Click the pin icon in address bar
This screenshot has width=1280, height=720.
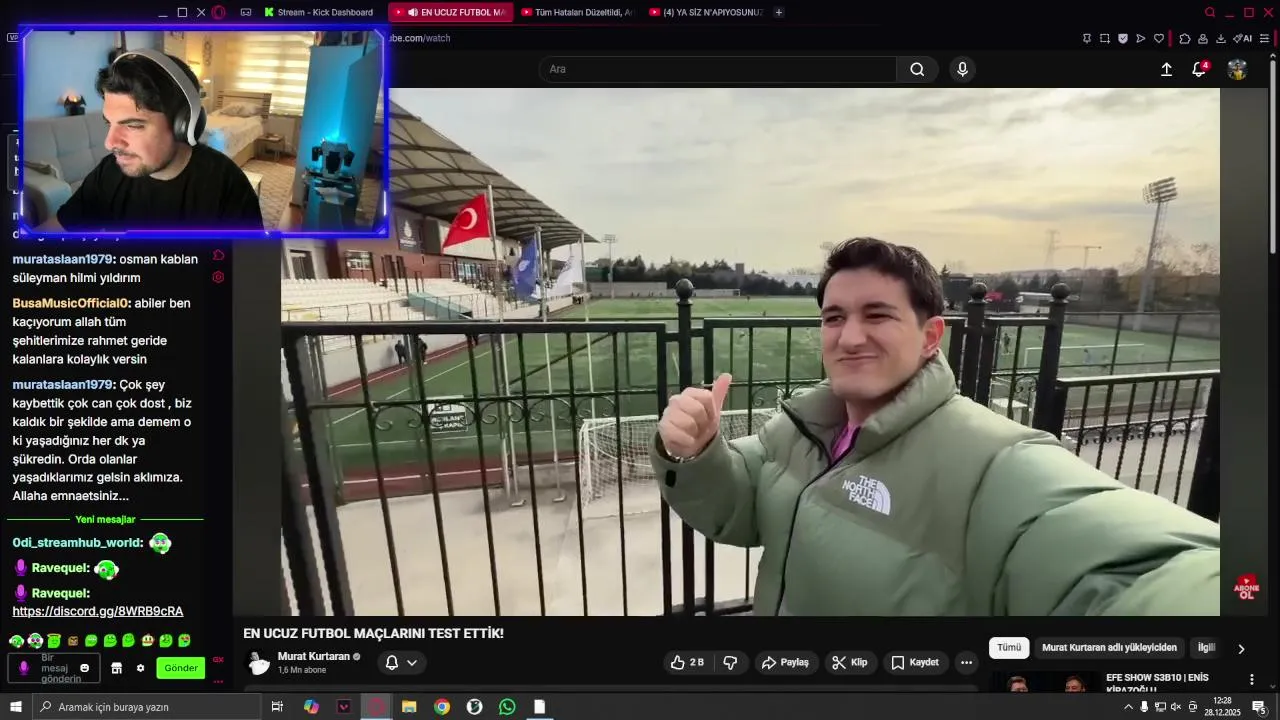coord(1087,38)
